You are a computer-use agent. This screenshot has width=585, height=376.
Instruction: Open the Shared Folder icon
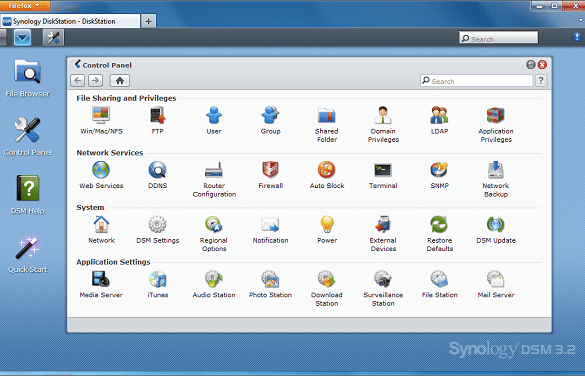pos(326,115)
